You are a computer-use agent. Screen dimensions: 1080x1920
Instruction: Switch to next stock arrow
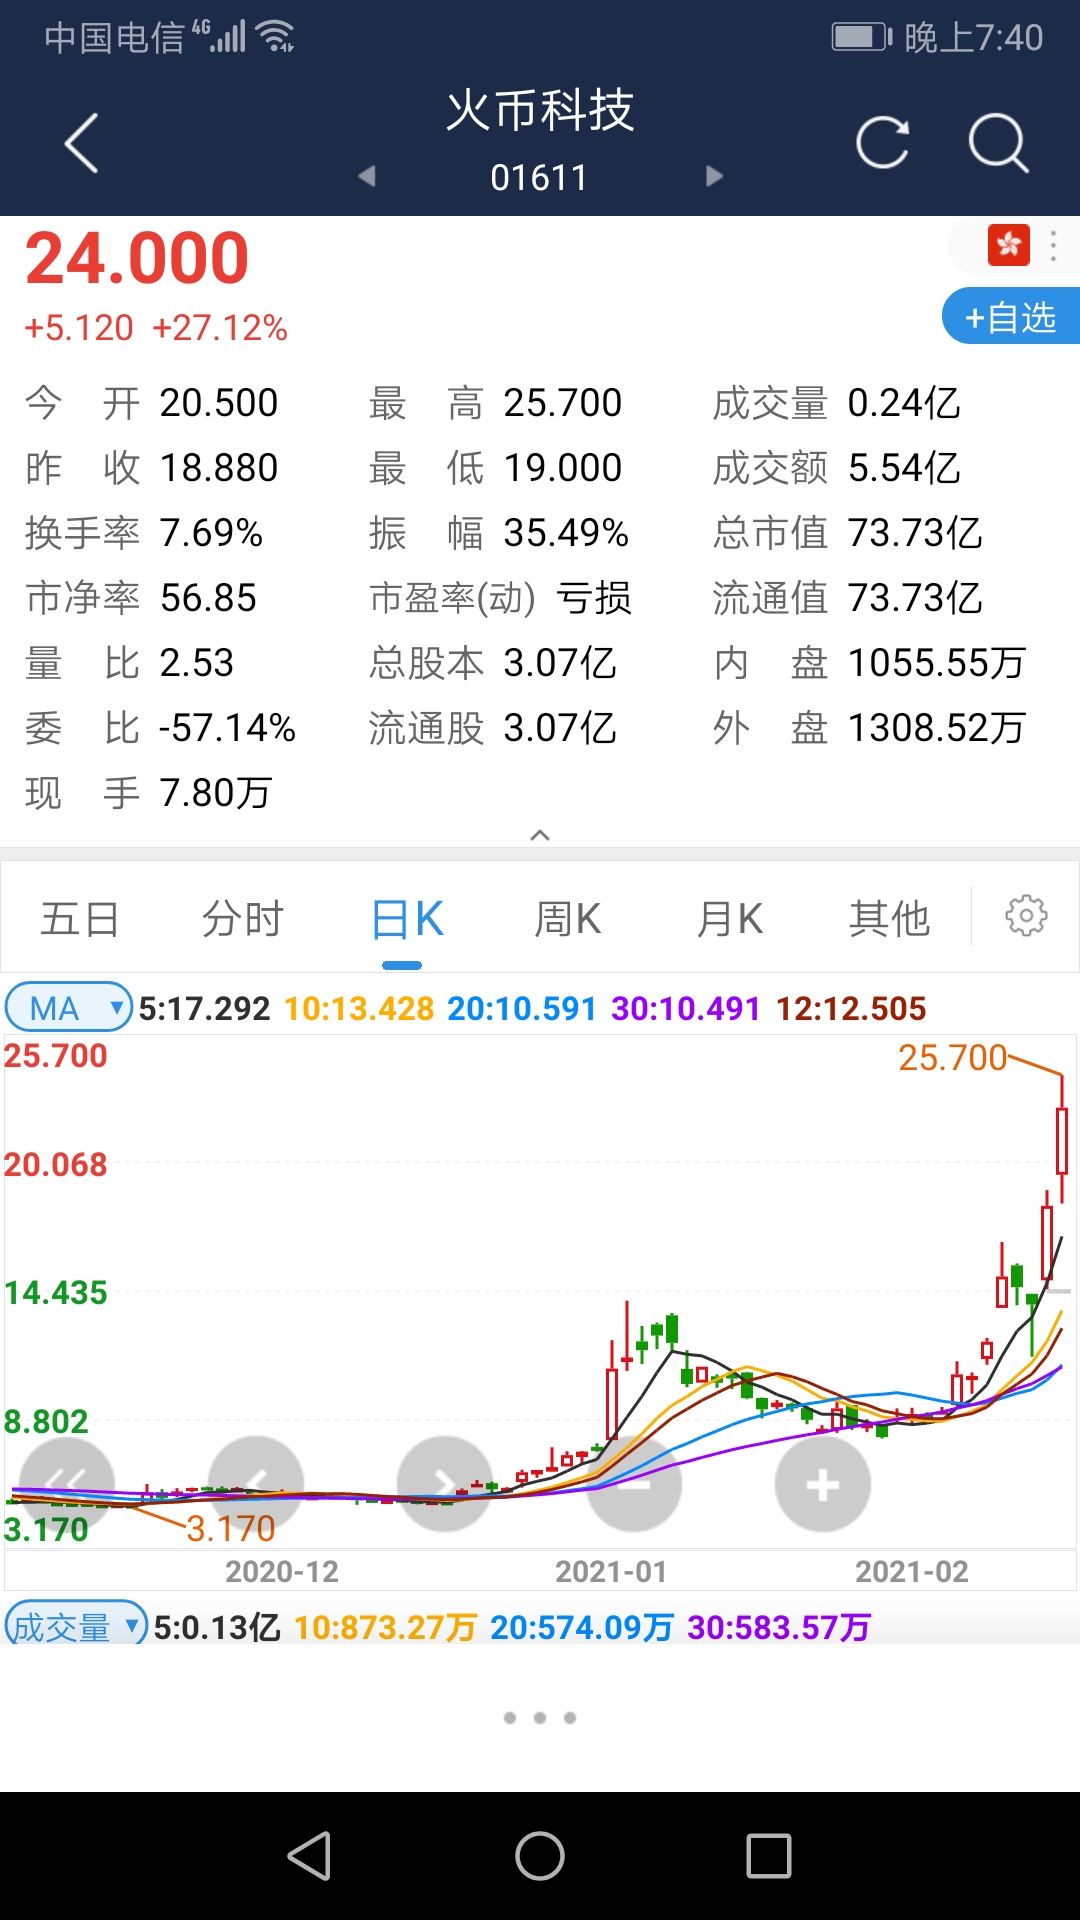pyautogui.click(x=714, y=176)
